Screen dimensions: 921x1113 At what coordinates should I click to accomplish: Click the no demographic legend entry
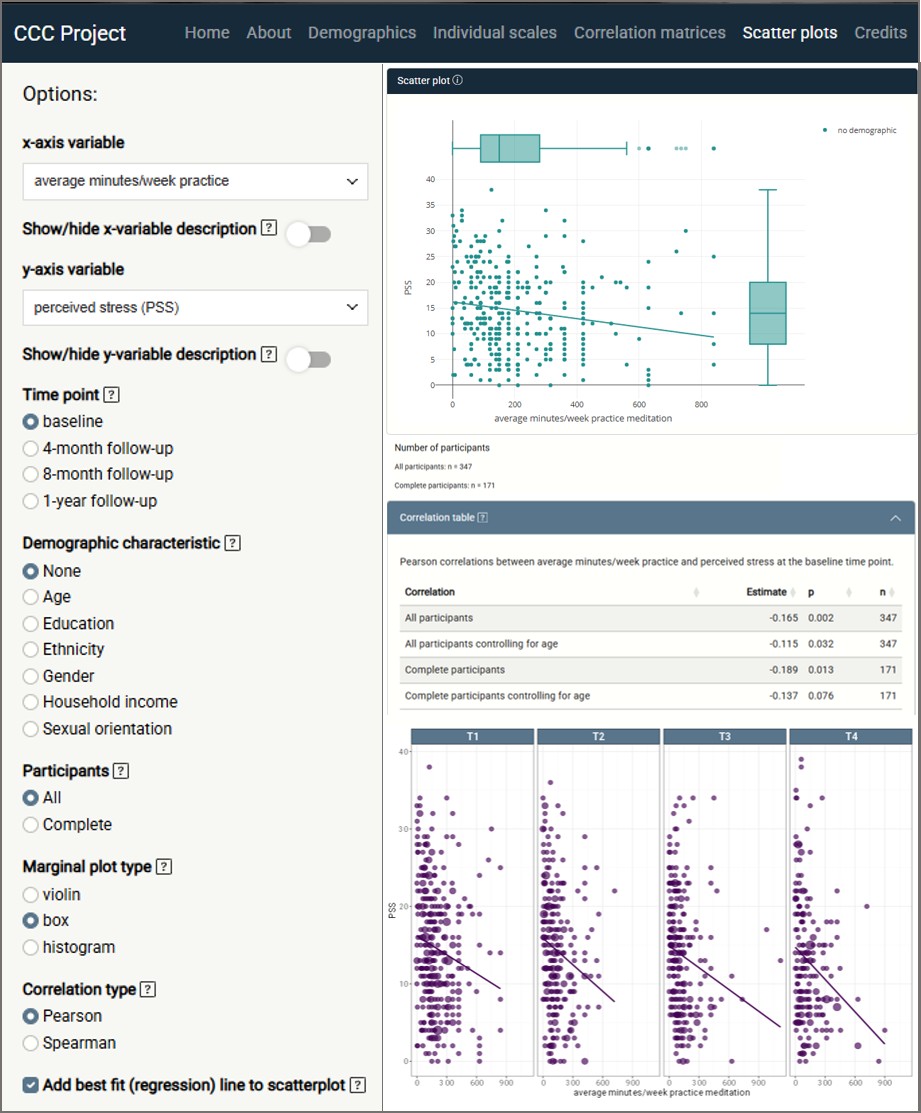click(x=860, y=131)
